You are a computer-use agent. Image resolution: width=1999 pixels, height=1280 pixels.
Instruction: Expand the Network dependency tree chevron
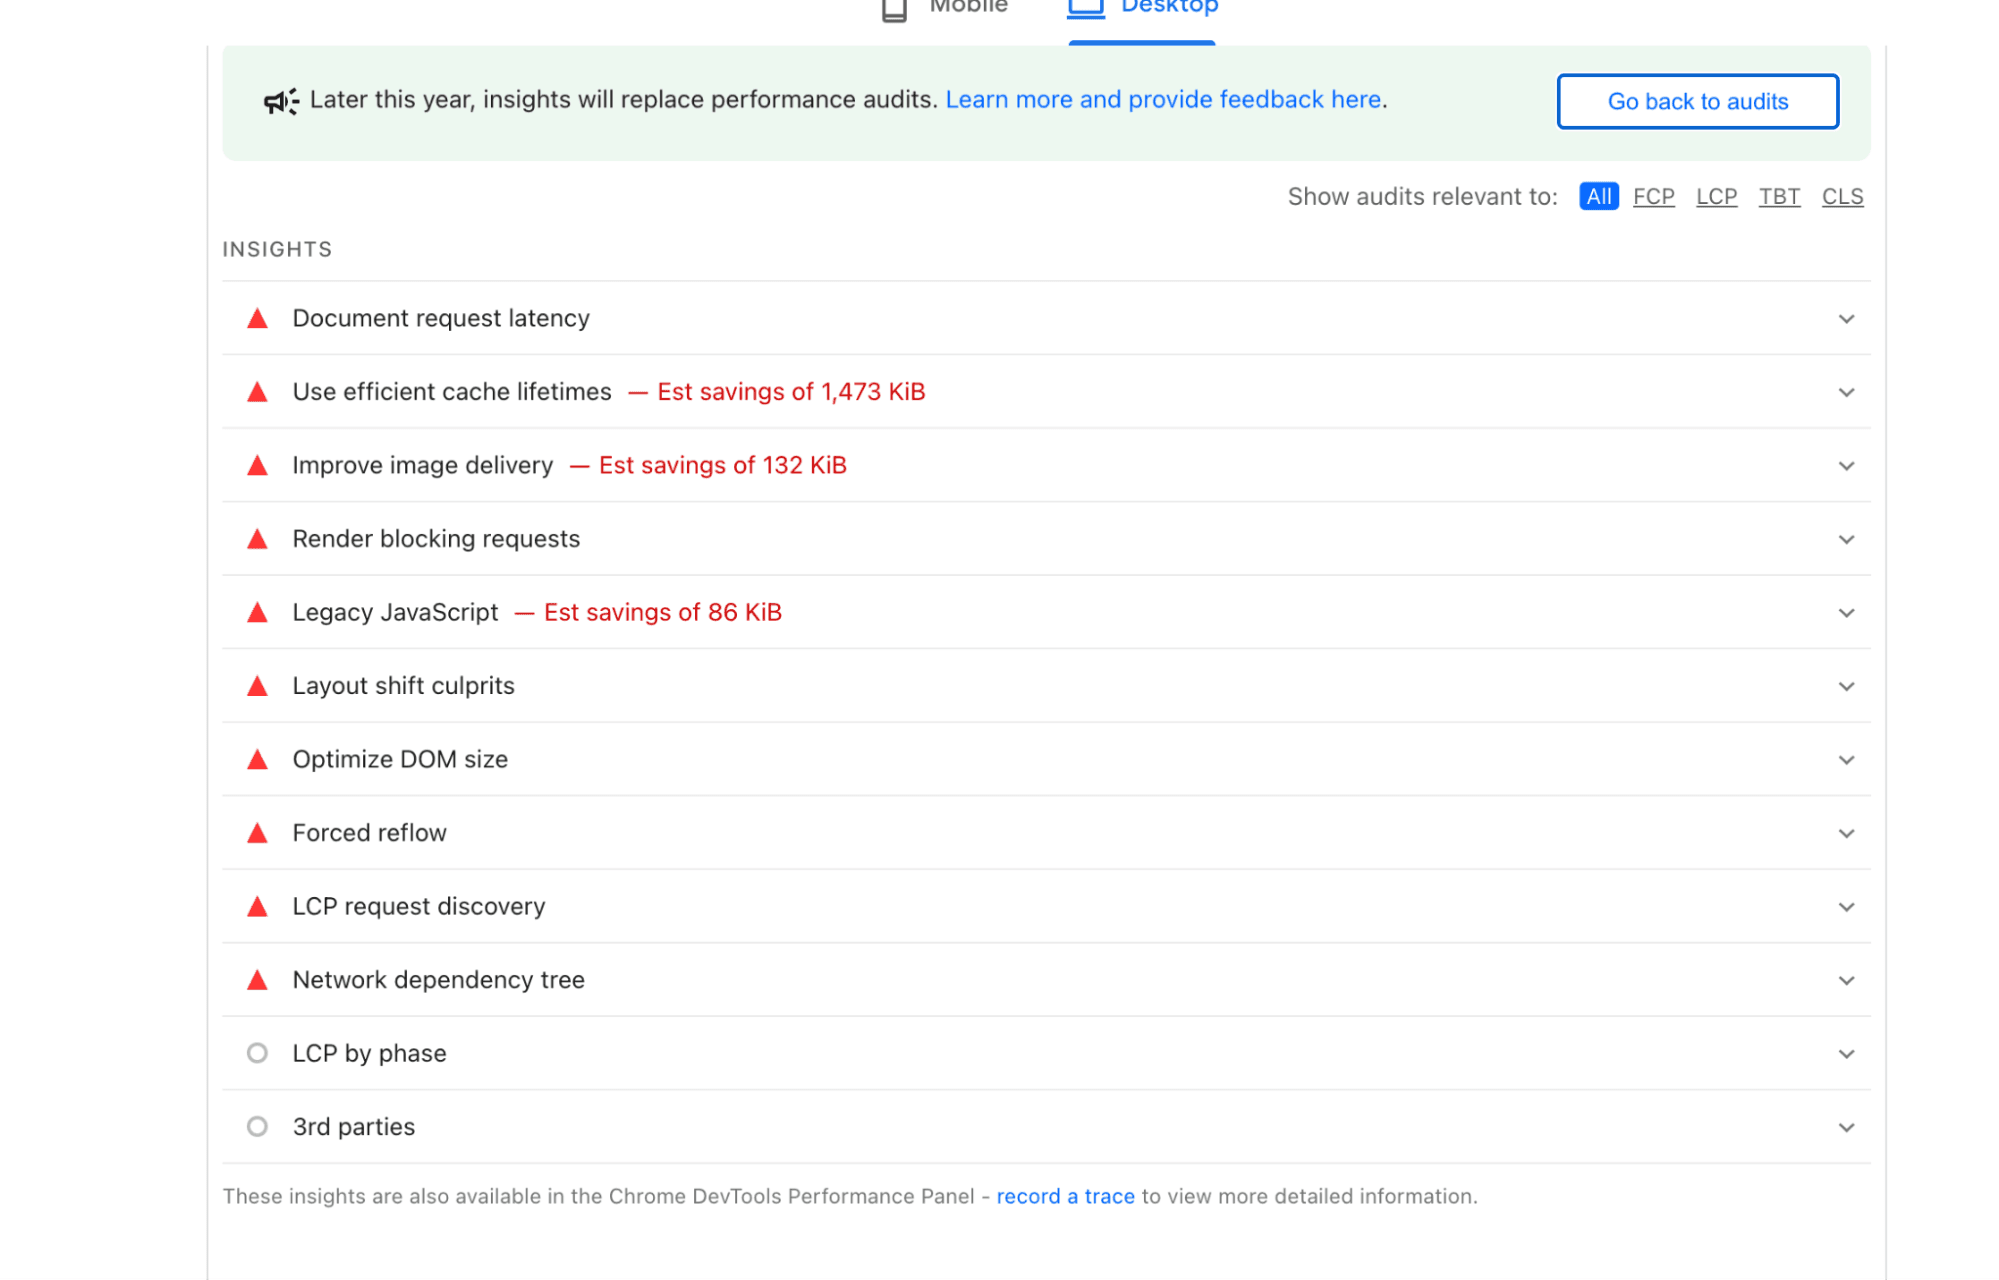pyautogui.click(x=1846, y=981)
